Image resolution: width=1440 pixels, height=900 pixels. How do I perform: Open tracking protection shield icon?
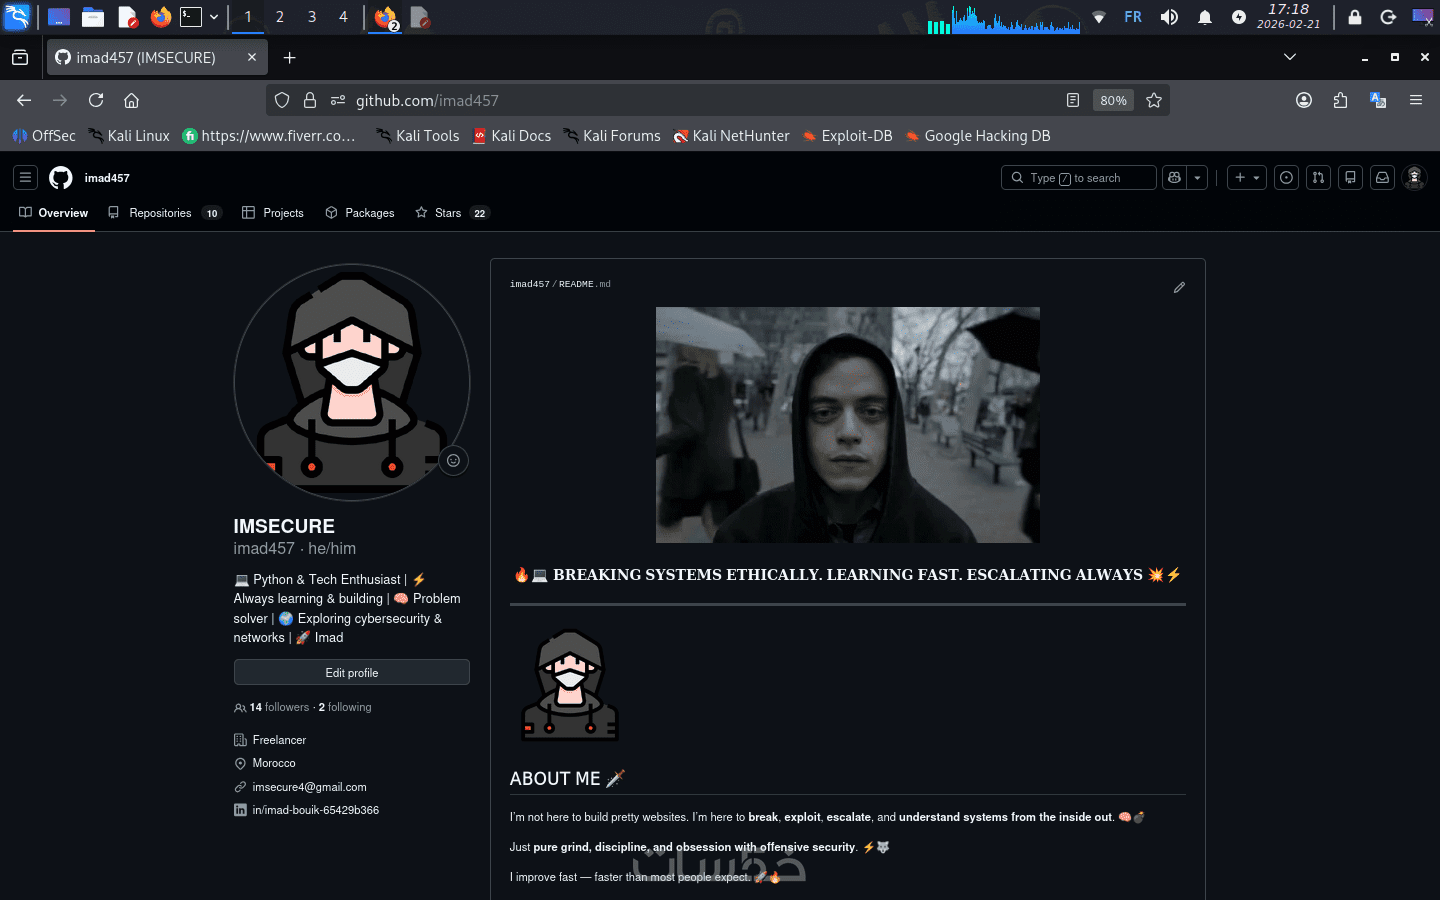[x=282, y=100]
